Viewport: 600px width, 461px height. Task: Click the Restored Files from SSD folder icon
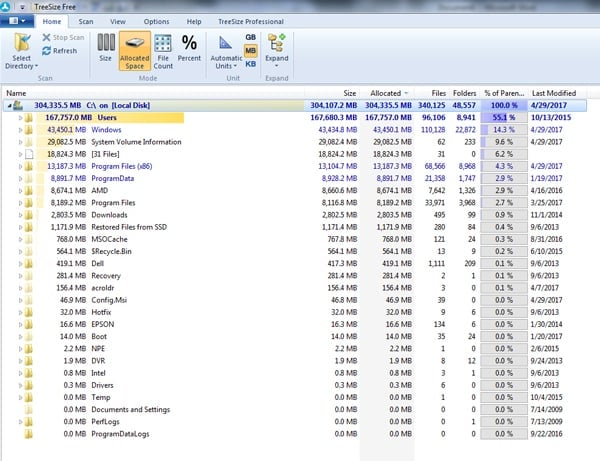tap(29, 227)
